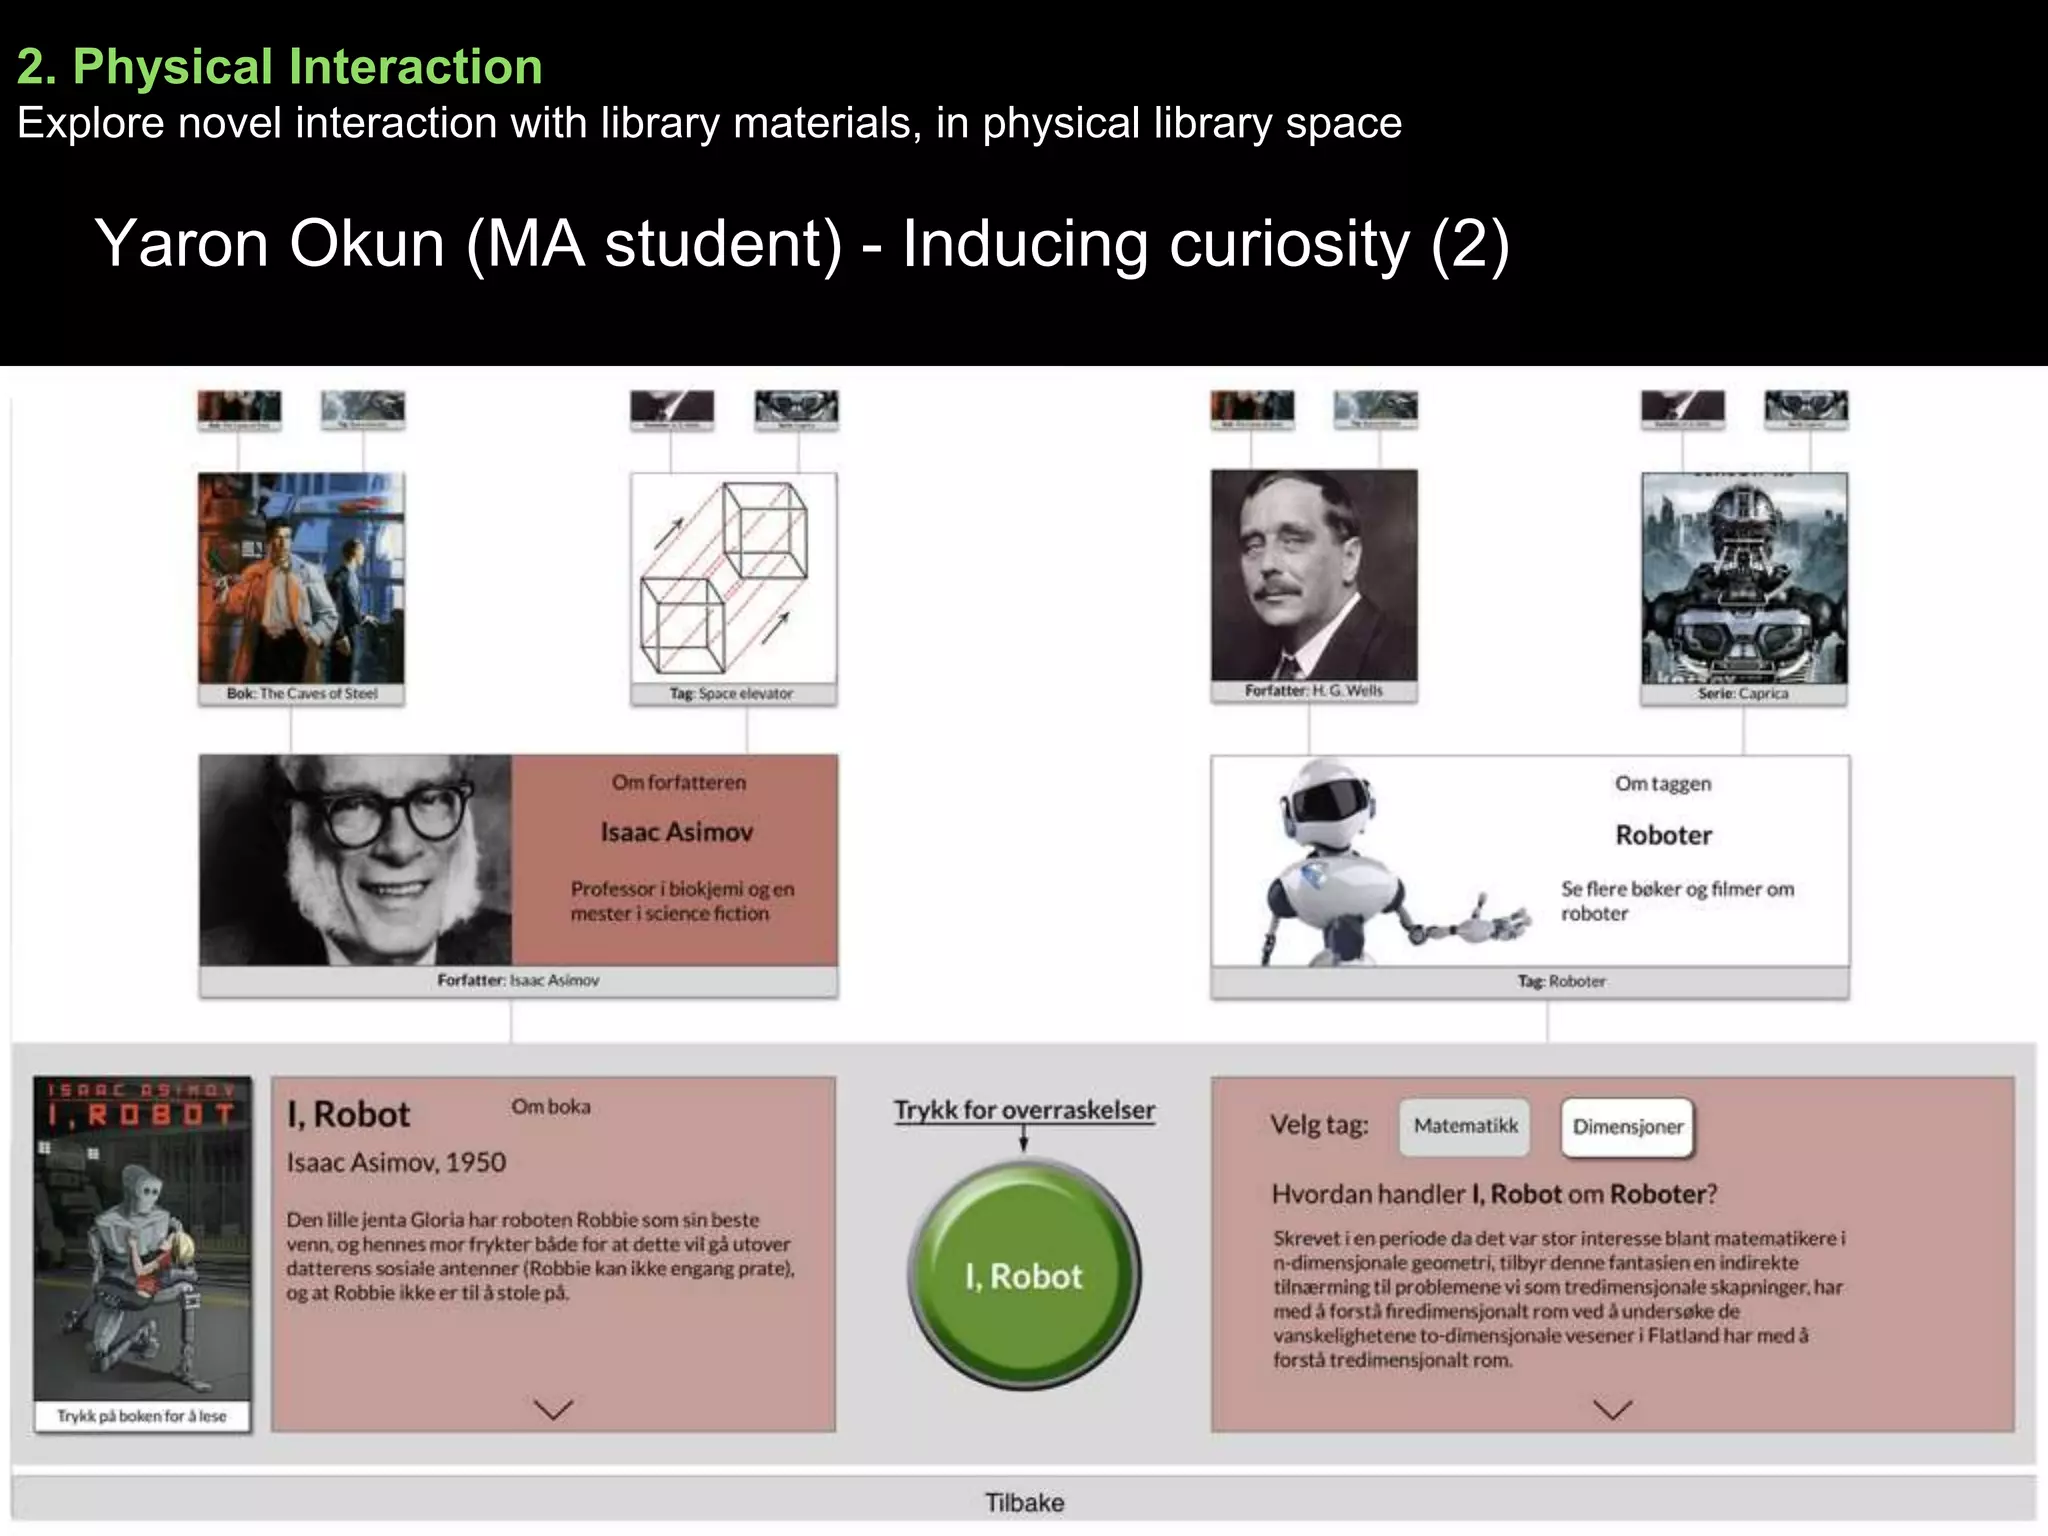Click the Tag: Space elevator caption
The image size is (2048, 1536).
[732, 694]
